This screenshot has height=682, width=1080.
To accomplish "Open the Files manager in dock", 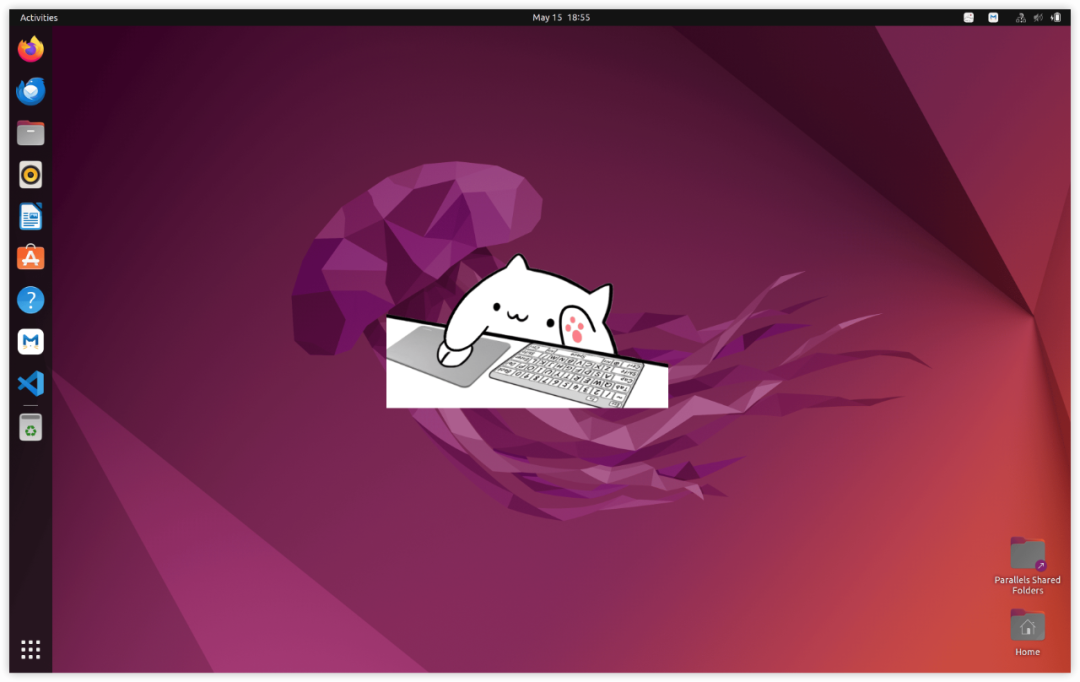I will (30, 133).
